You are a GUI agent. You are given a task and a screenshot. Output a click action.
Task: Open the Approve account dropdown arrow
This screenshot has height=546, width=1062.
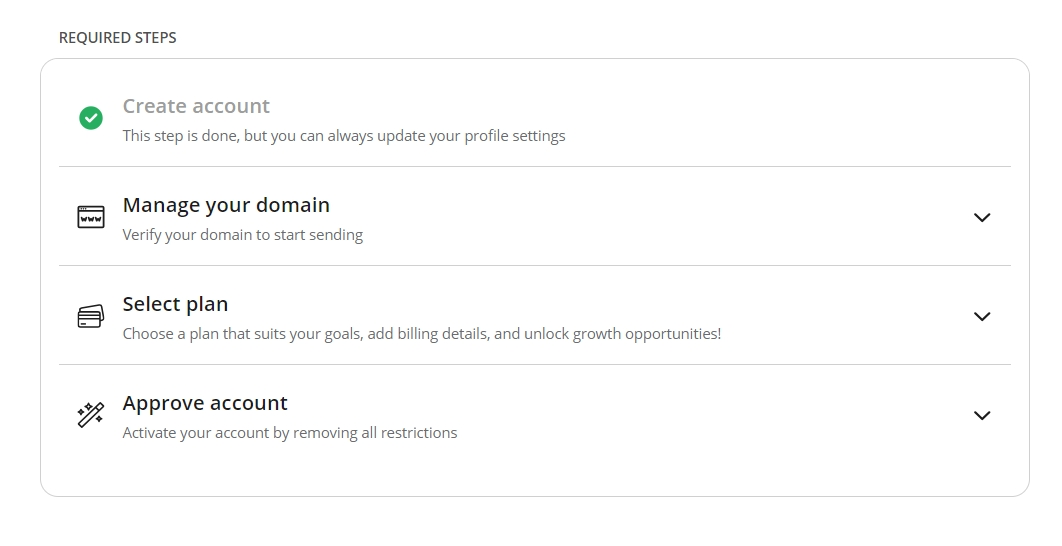point(982,415)
